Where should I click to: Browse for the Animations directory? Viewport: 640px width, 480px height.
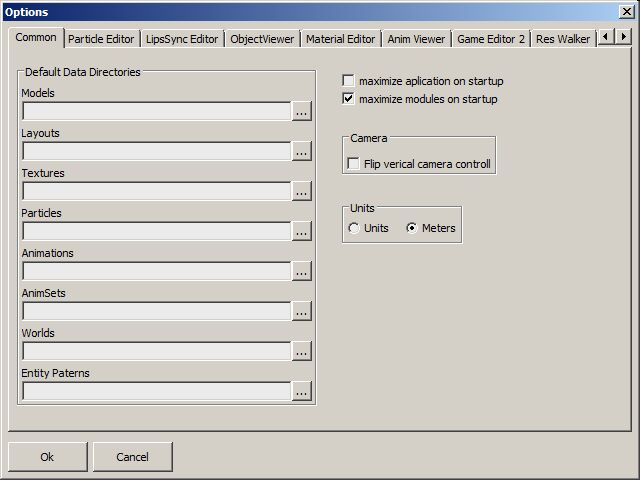(302, 271)
